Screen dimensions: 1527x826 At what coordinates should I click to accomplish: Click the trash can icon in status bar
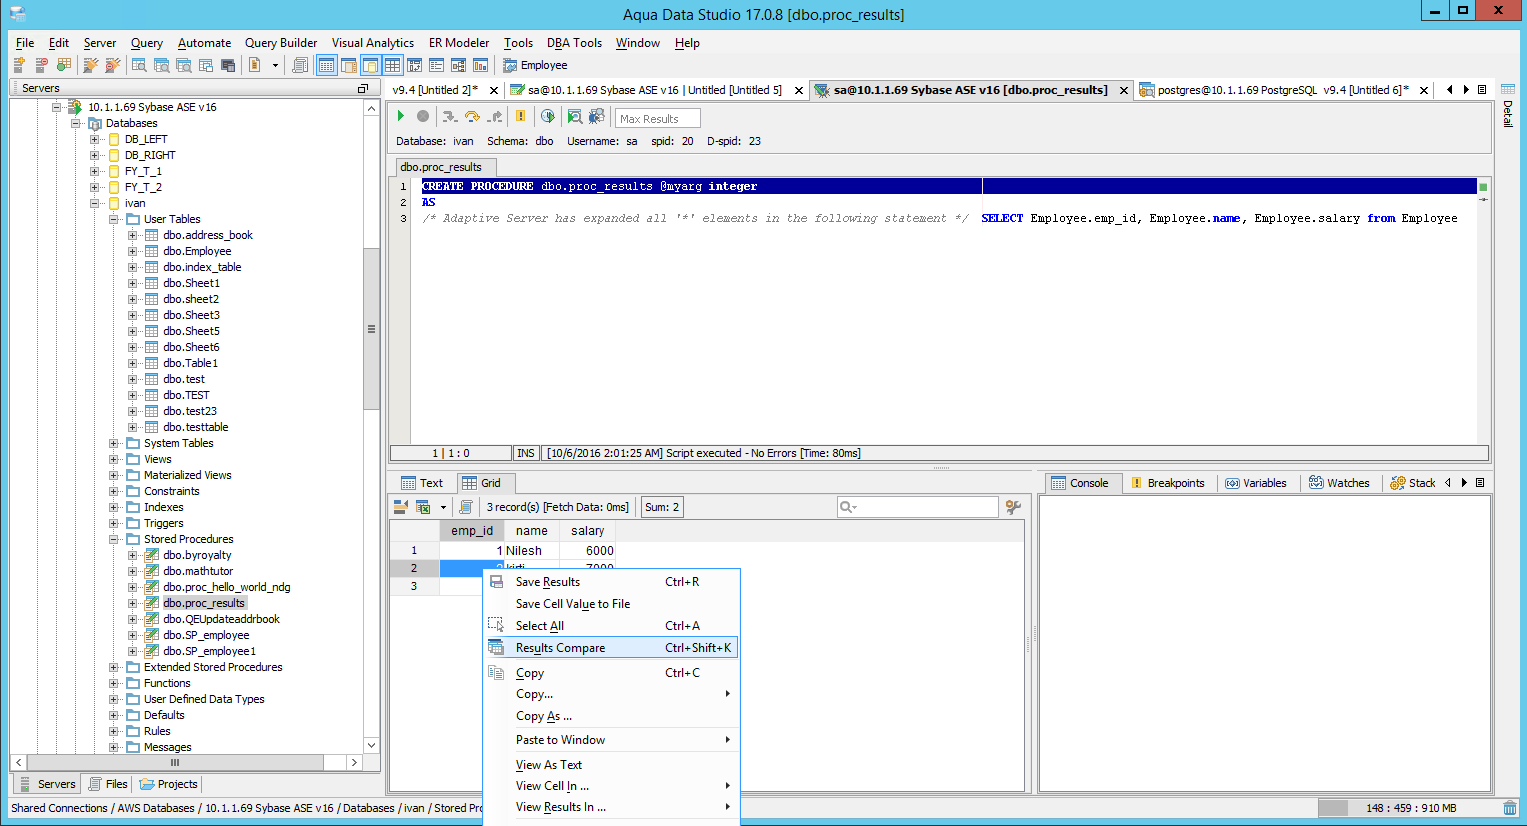(x=1510, y=808)
